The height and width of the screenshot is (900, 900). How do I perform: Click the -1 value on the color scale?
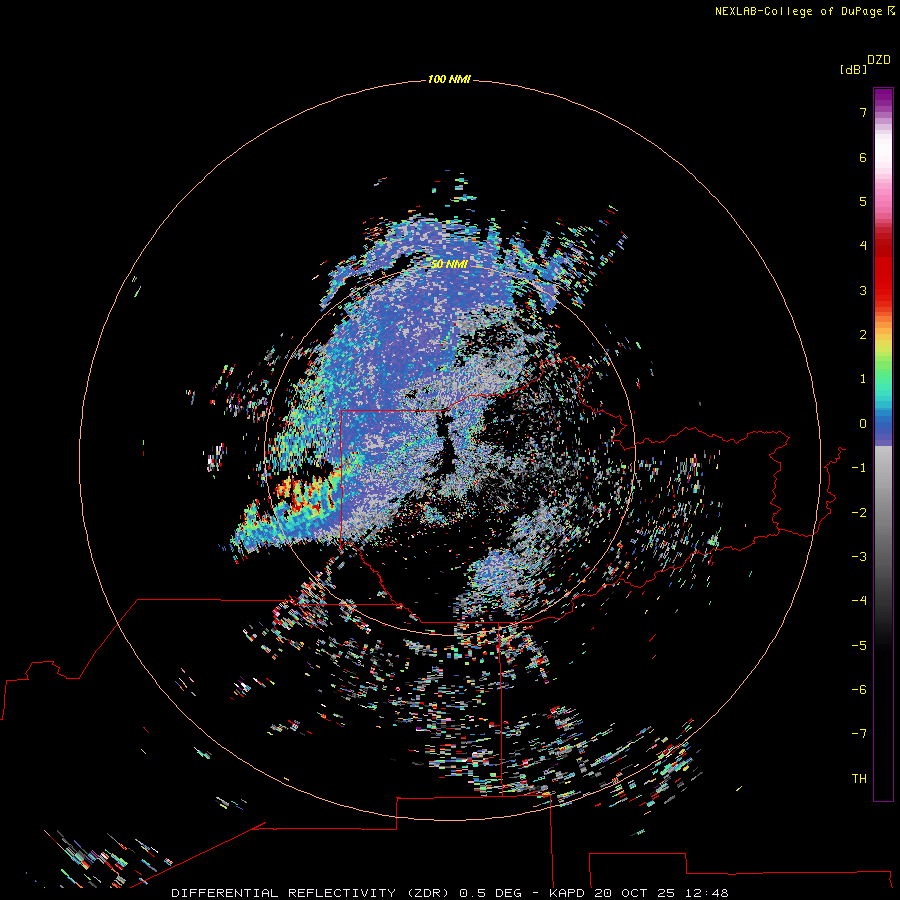coord(859,468)
